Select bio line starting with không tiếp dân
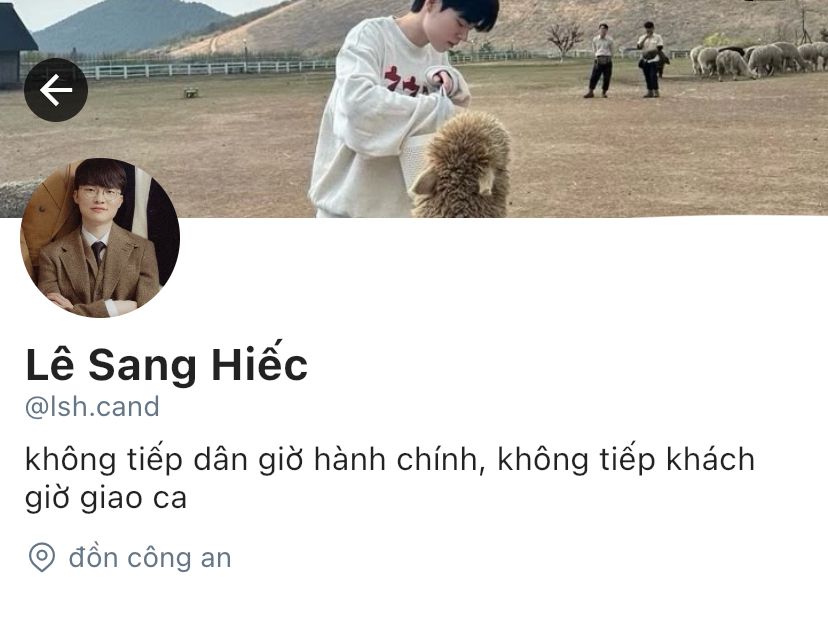Screen dimensions: 828x632 pos(390,459)
